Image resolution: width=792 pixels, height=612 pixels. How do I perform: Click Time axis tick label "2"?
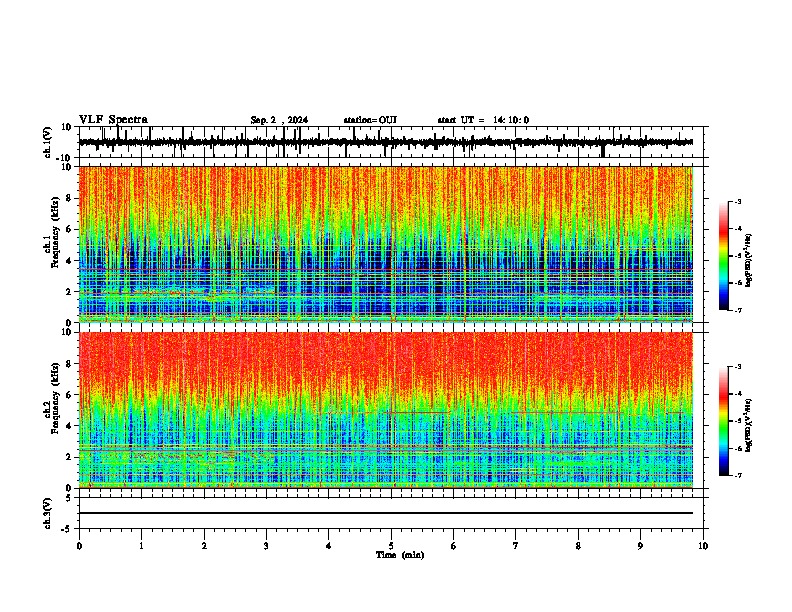pyautogui.click(x=204, y=546)
